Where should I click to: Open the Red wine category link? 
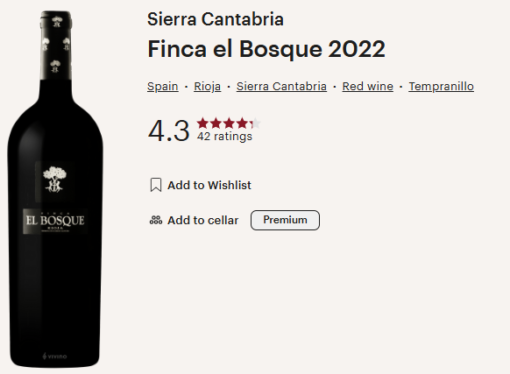coord(368,86)
